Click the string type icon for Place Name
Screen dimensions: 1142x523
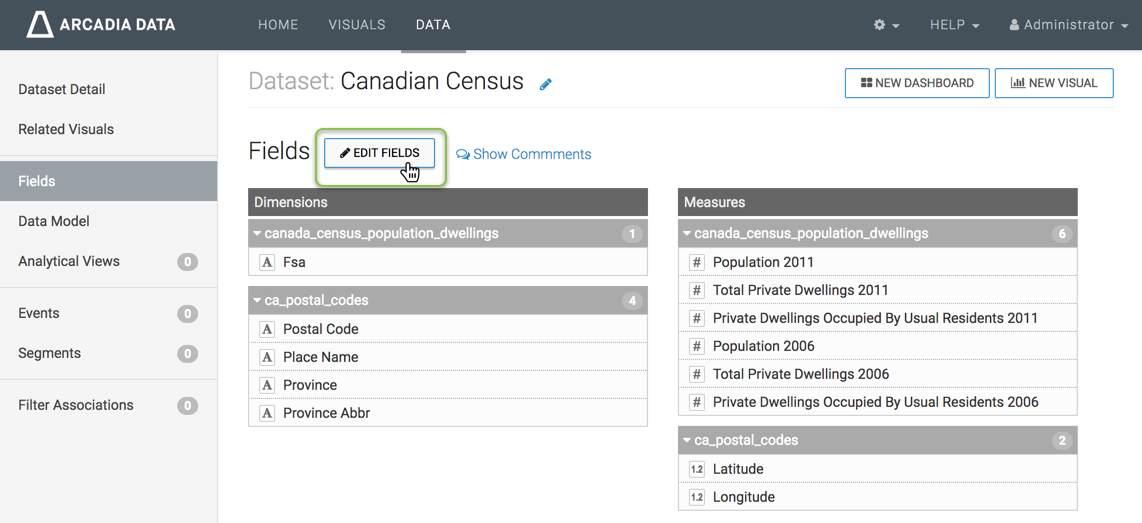pyautogui.click(x=267, y=357)
